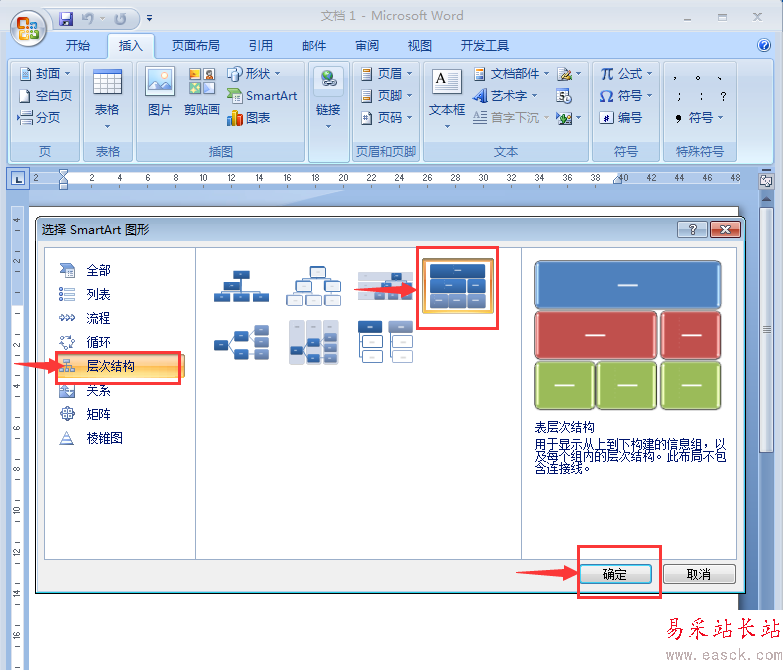Choose the selected table hierarchy layout thumbnail
This screenshot has height=670, width=783.
(x=458, y=286)
